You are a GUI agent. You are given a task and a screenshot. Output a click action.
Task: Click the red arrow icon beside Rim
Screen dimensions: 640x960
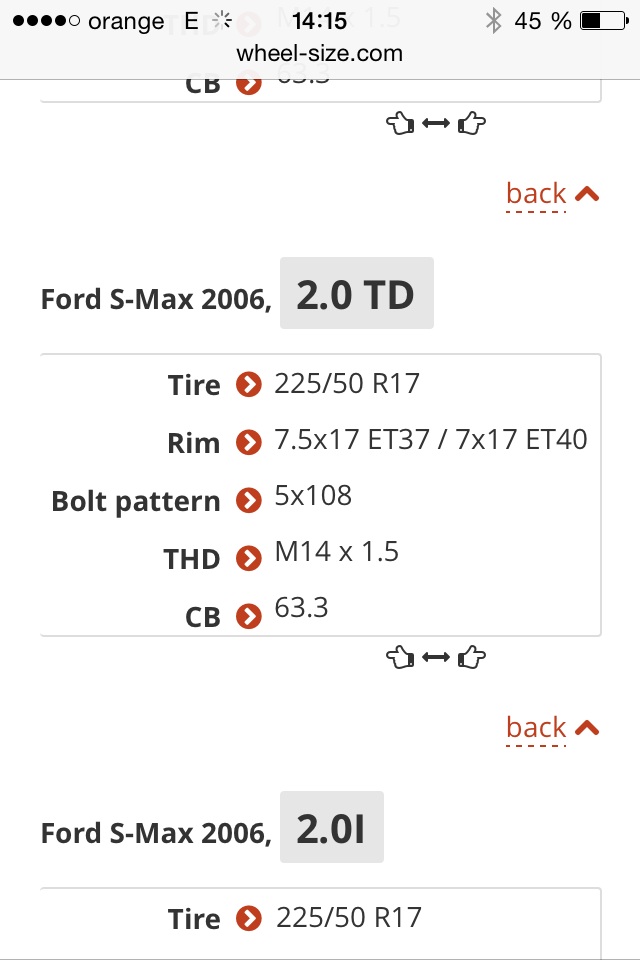point(248,442)
